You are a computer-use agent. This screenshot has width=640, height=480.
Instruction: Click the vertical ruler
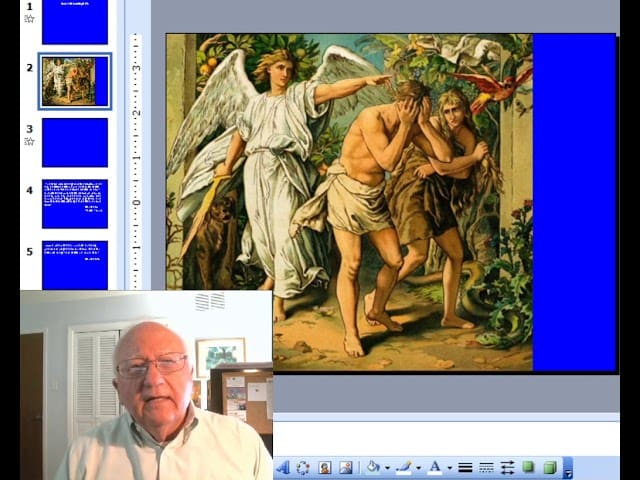[x=136, y=162]
